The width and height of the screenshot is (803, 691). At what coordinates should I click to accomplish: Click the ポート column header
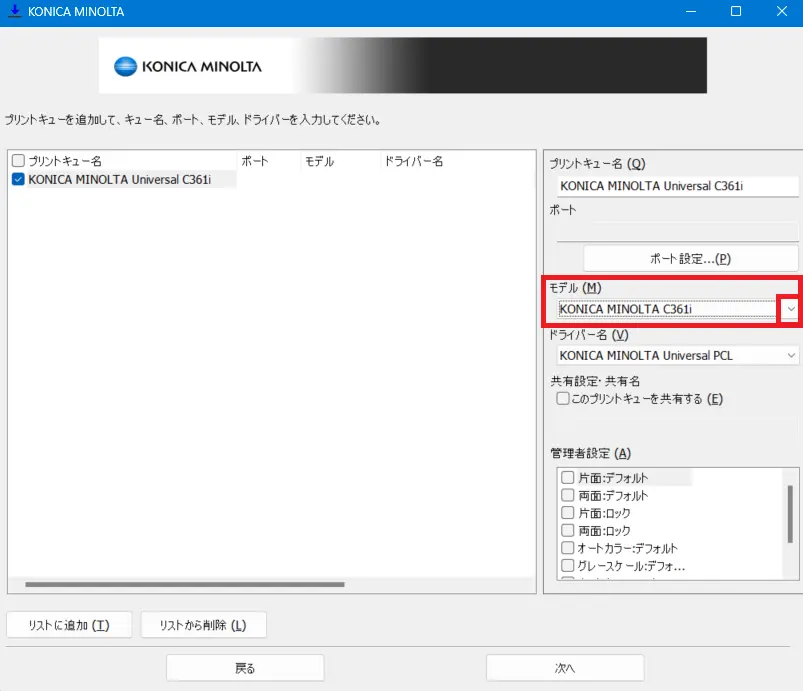pos(254,161)
